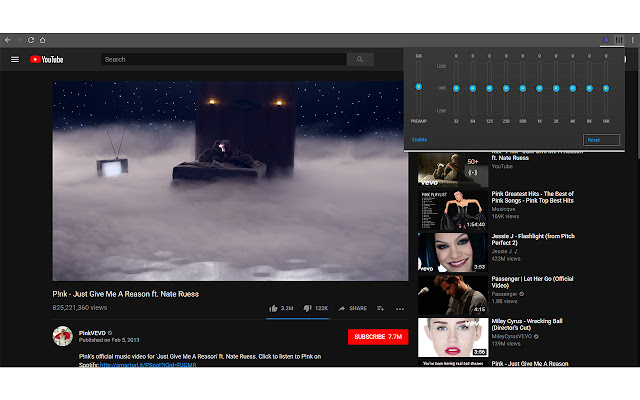Image resolution: width=640 pixels, height=400 pixels.
Task: Like the video with thumbs up
Action: (274, 308)
